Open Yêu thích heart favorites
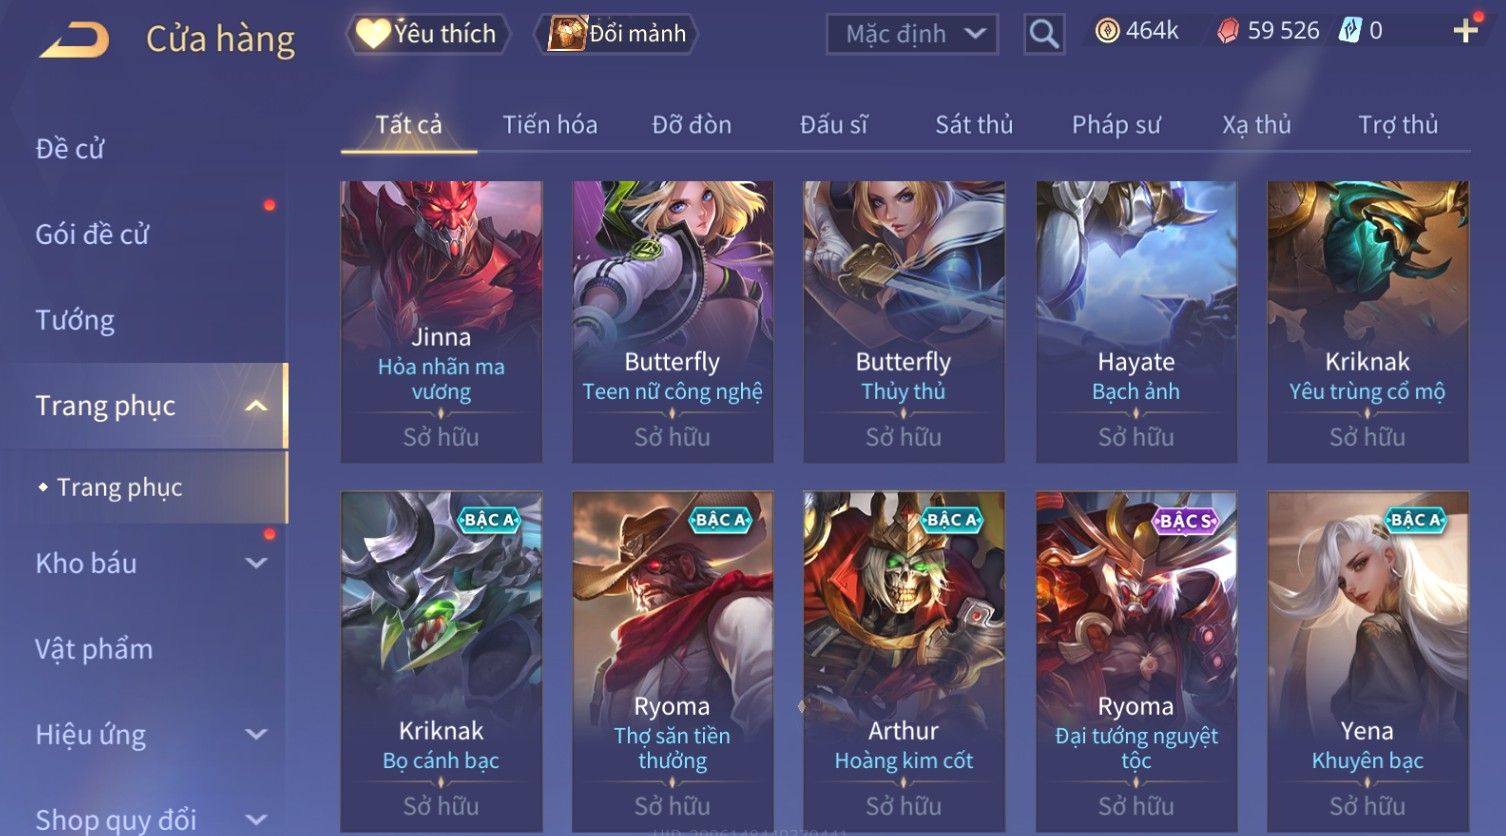1506x836 pixels. [428, 34]
